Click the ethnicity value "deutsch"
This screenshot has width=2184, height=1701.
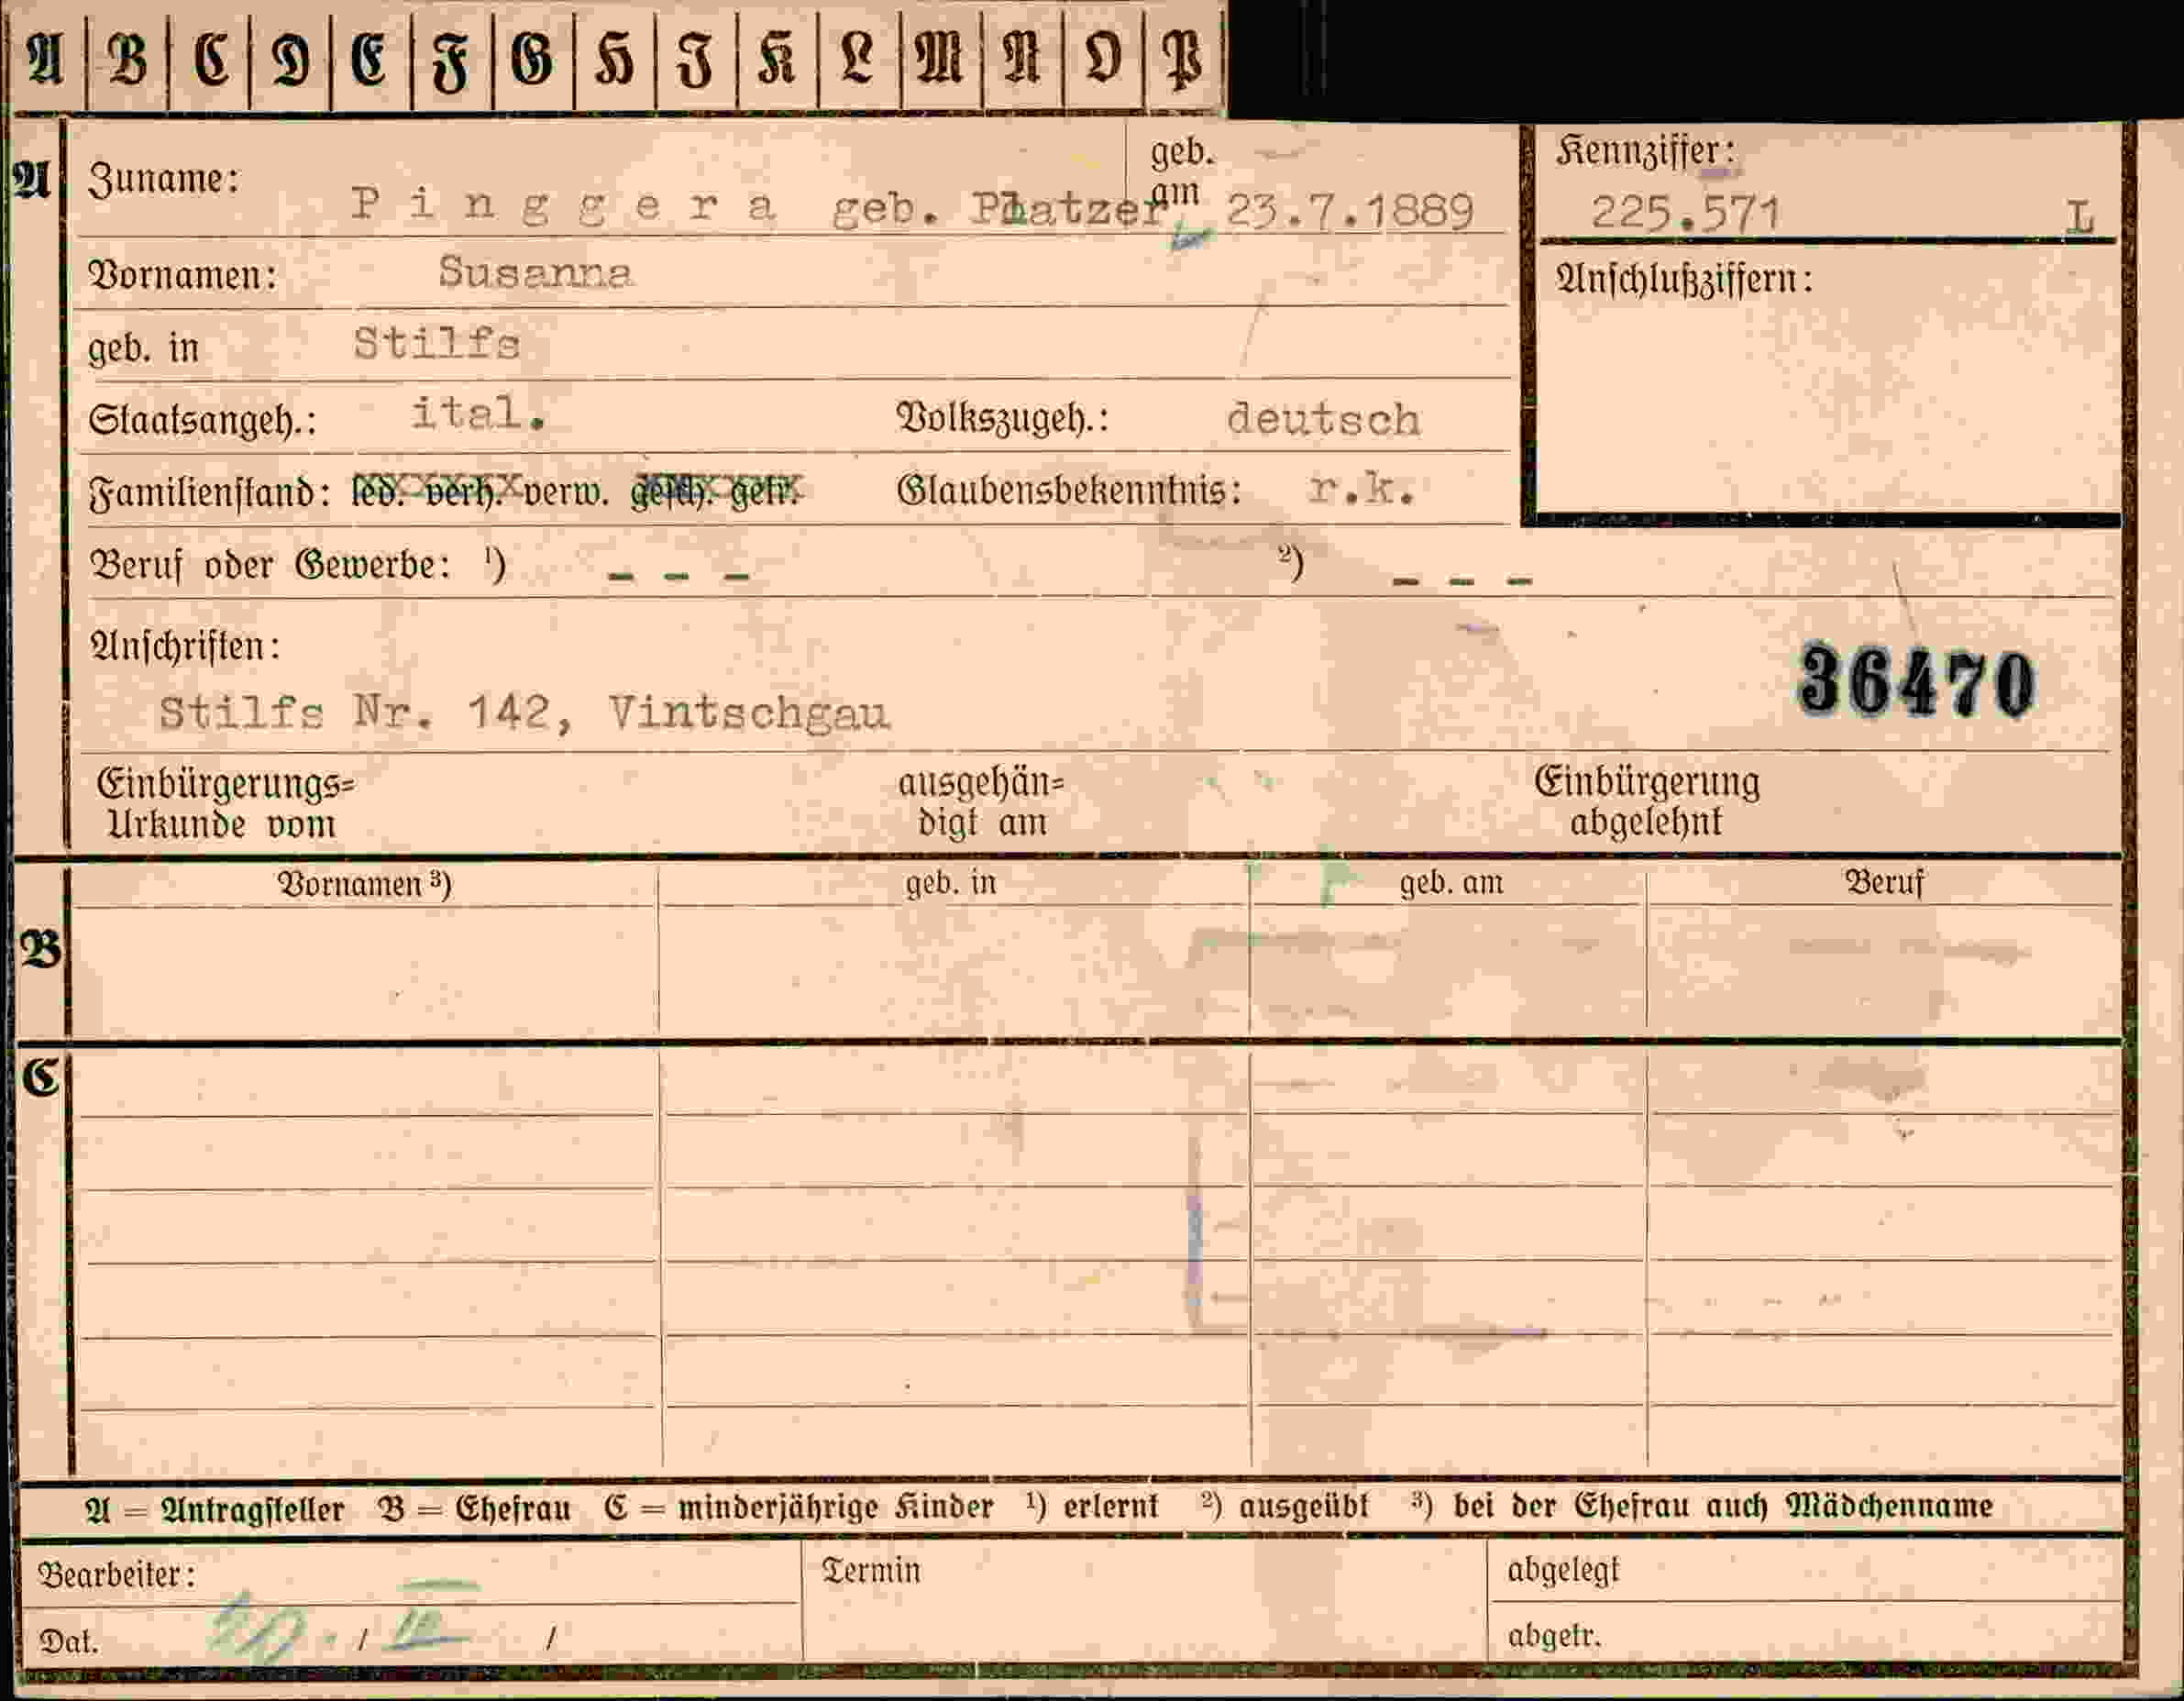(x=1323, y=419)
